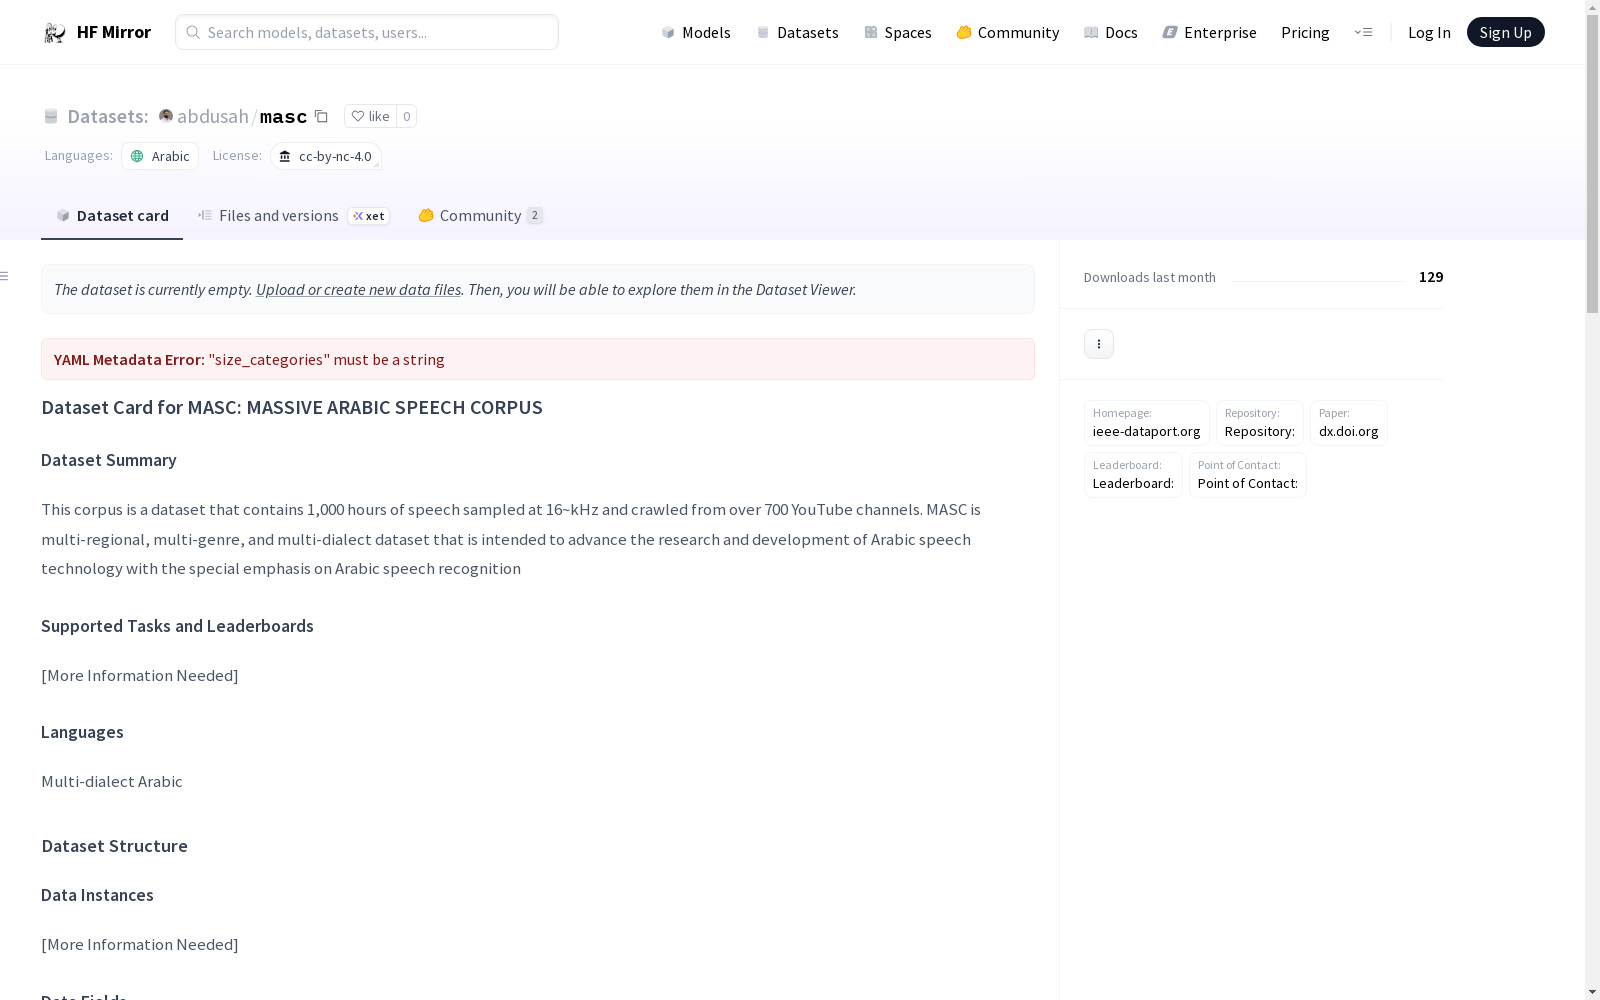
Task: Click the Log In link
Action: [1429, 32]
